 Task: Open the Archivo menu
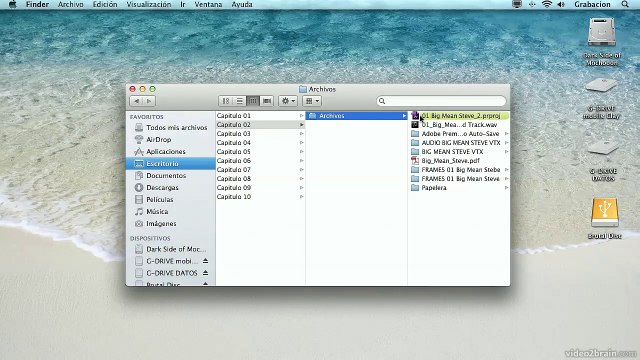(71, 4)
